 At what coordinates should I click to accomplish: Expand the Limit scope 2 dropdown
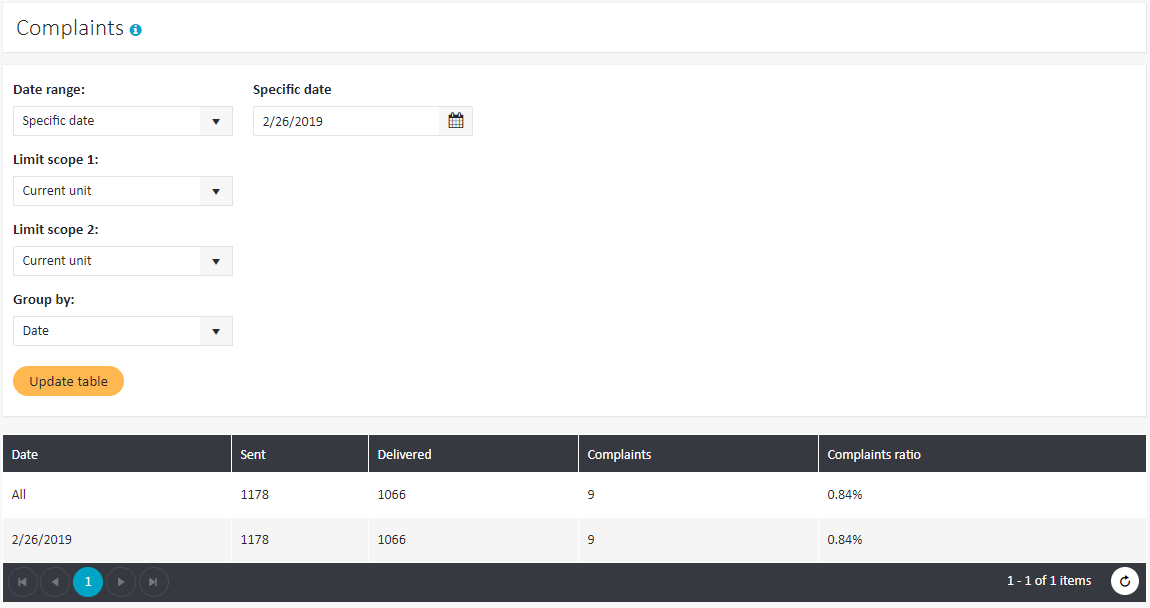pos(122,261)
